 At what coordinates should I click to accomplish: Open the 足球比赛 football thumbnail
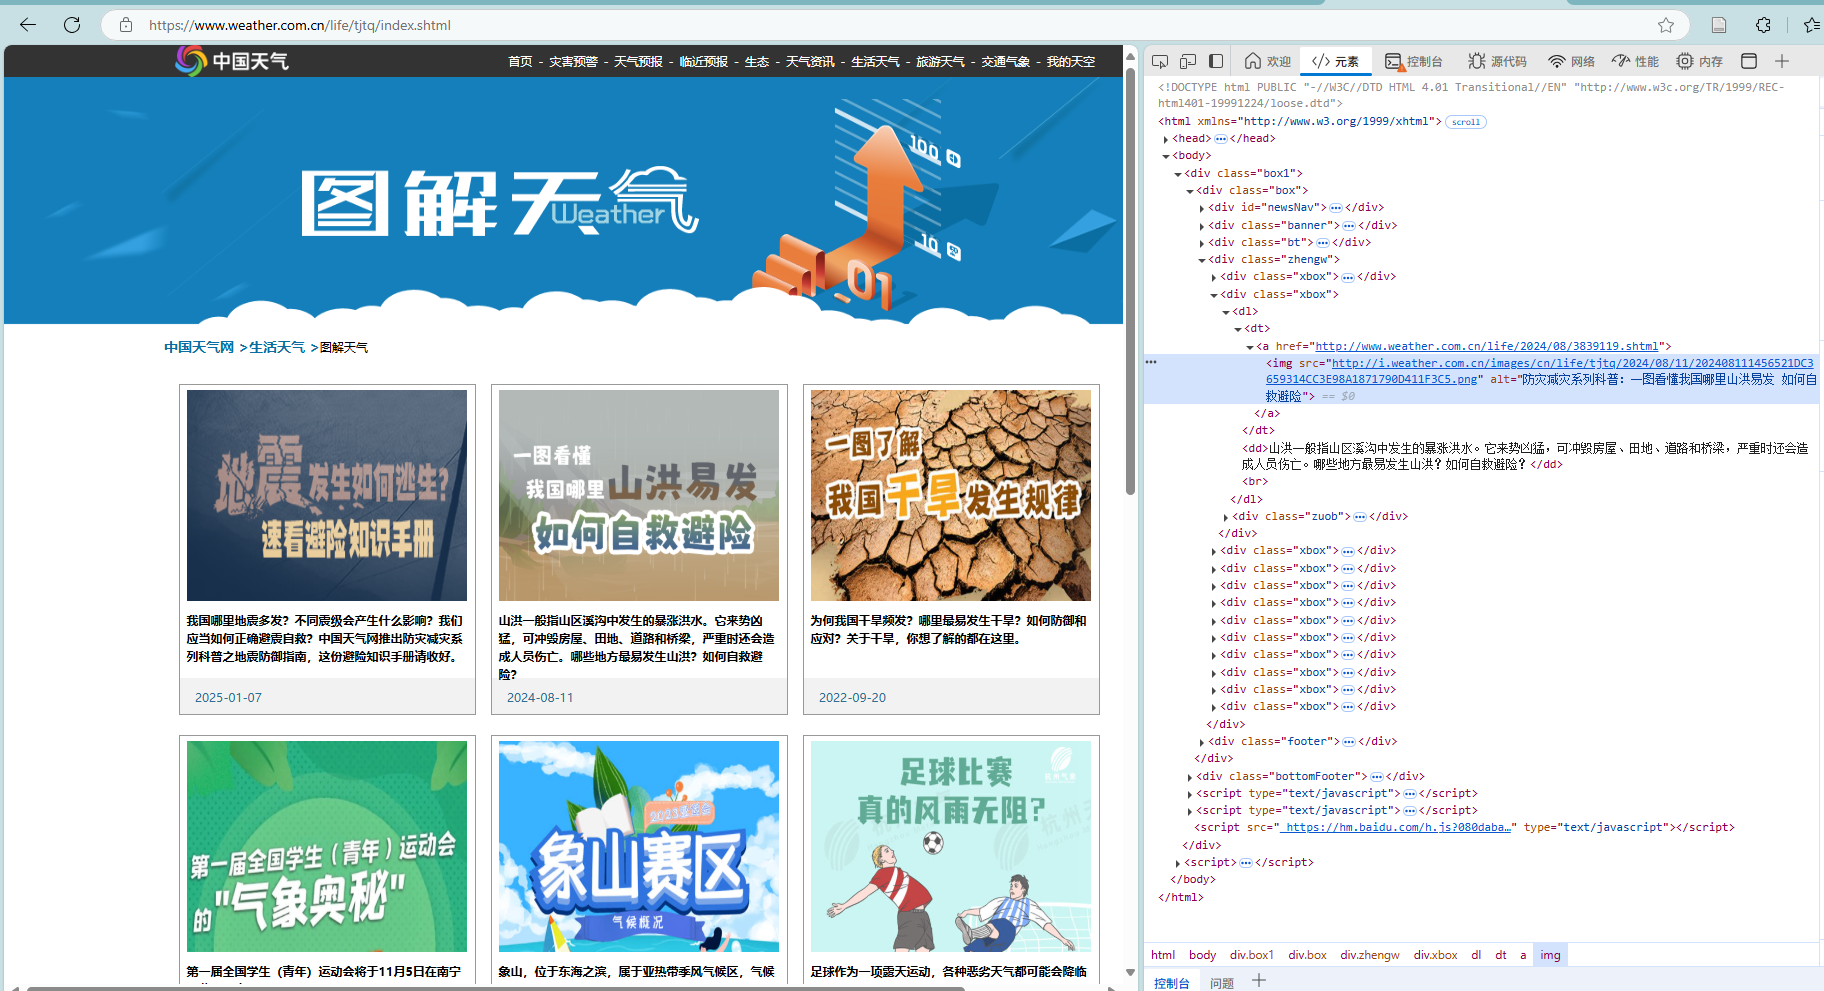point(951,846)
